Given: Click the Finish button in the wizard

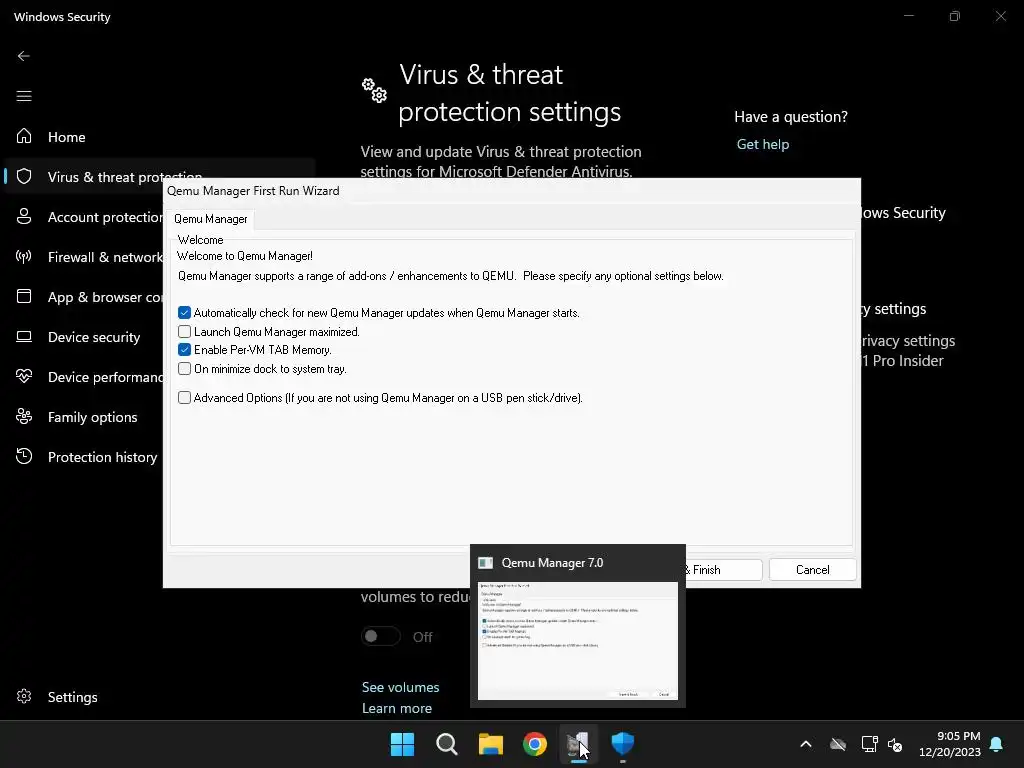Looking at the screenshot, I should [724, 569].
